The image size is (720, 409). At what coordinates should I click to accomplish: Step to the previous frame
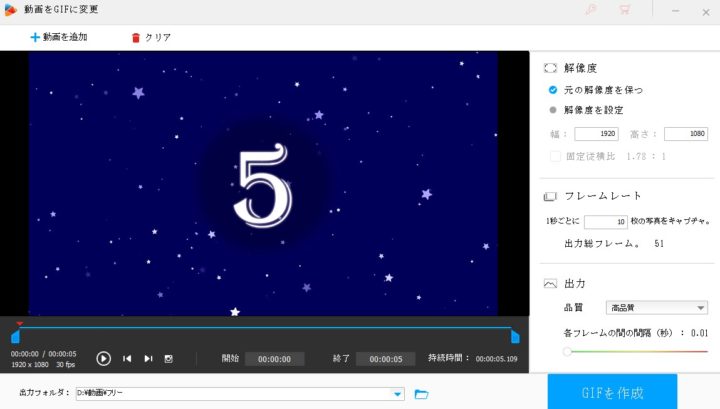(x=127, y=358)
